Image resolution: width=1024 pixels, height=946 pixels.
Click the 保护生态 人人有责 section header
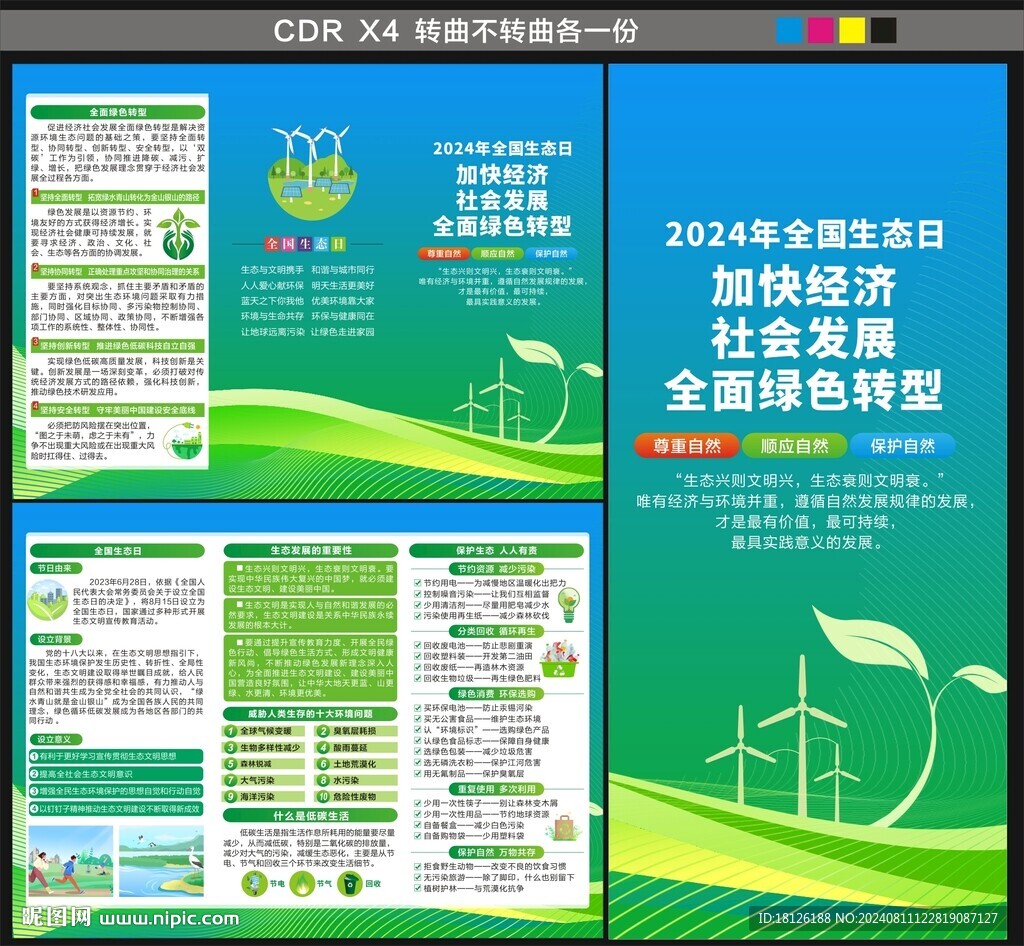pyautogui.click(x=496, y=550)
